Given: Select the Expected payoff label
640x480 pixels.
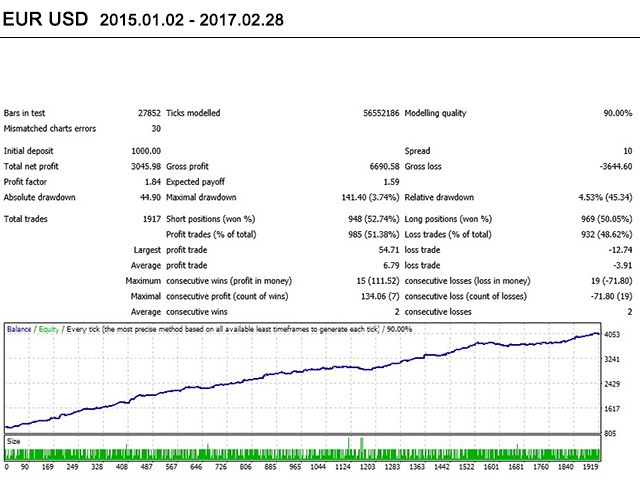Looking at the screenshot, I should click(x=196, y=182).
